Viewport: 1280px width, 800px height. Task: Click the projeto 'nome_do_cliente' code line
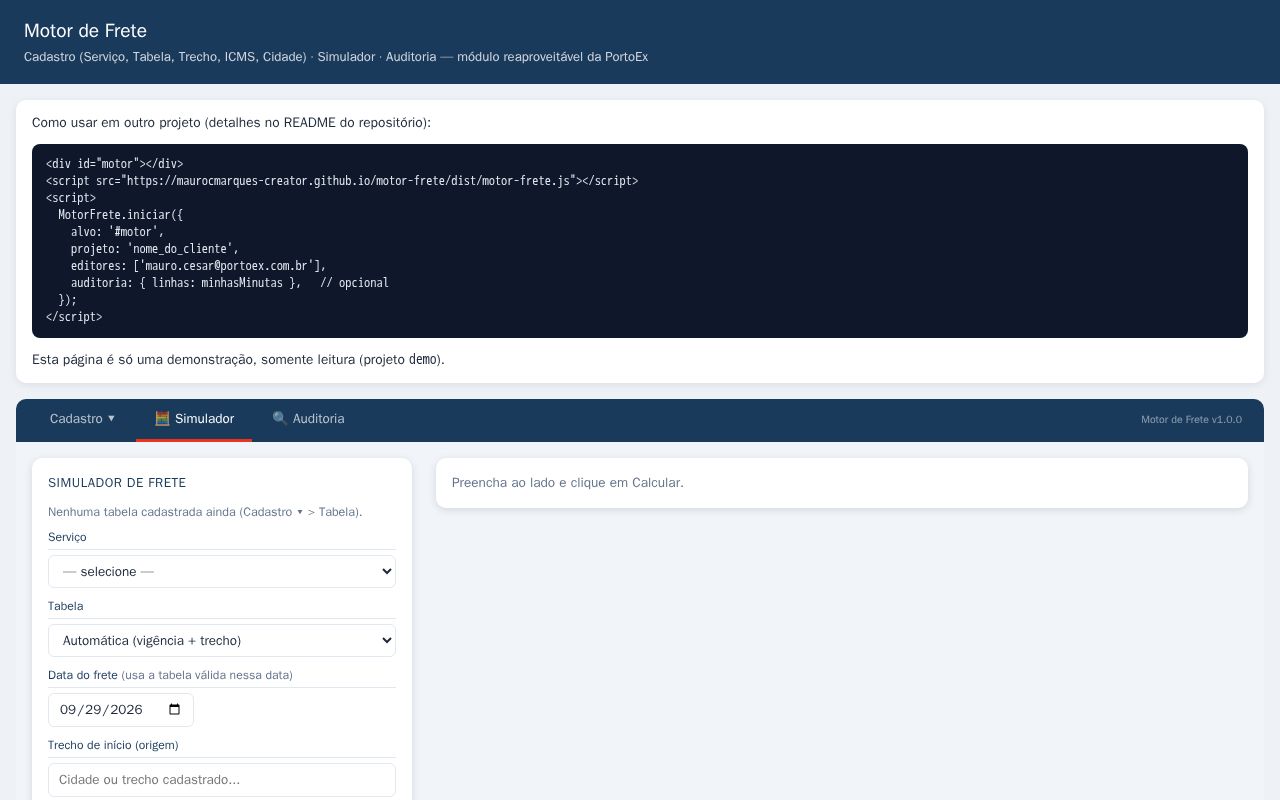[x=154, y=249]
